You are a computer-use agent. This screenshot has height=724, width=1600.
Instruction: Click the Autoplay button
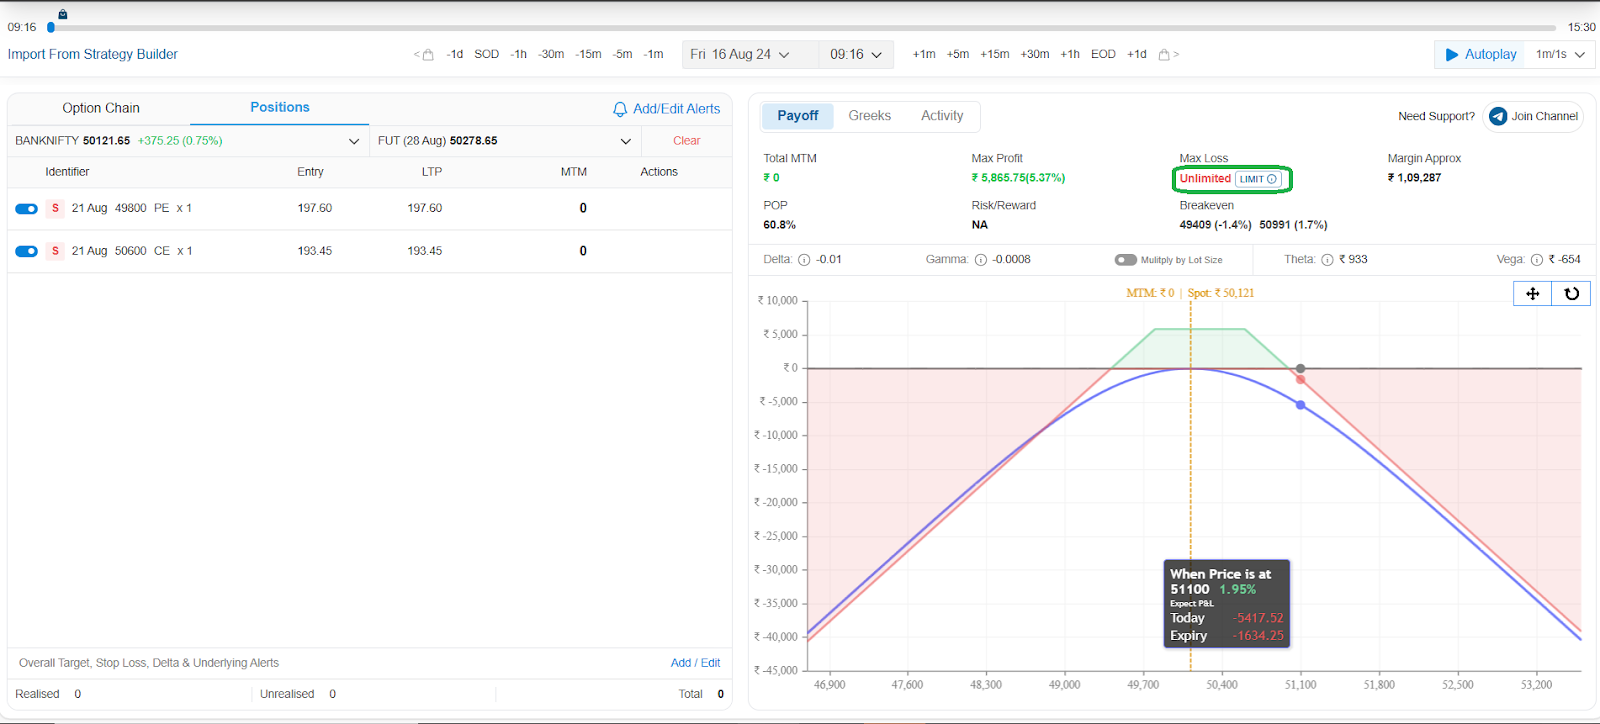coord(1481,55)
